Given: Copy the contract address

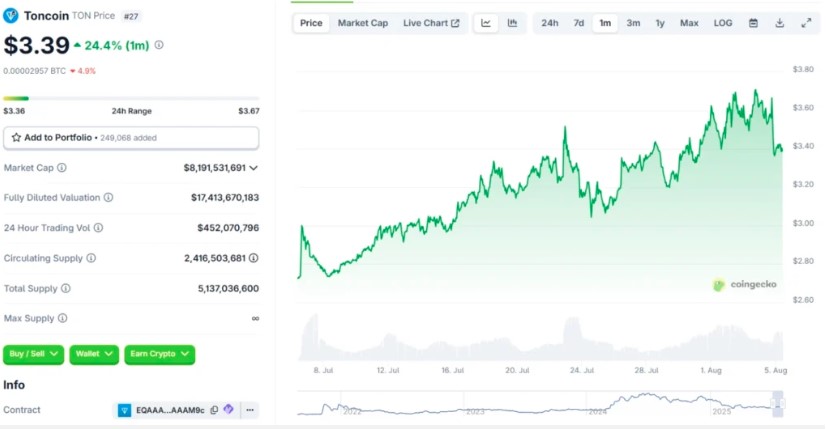Looking at the screenshot, I should pyautogui.click(x=214, y=410).
